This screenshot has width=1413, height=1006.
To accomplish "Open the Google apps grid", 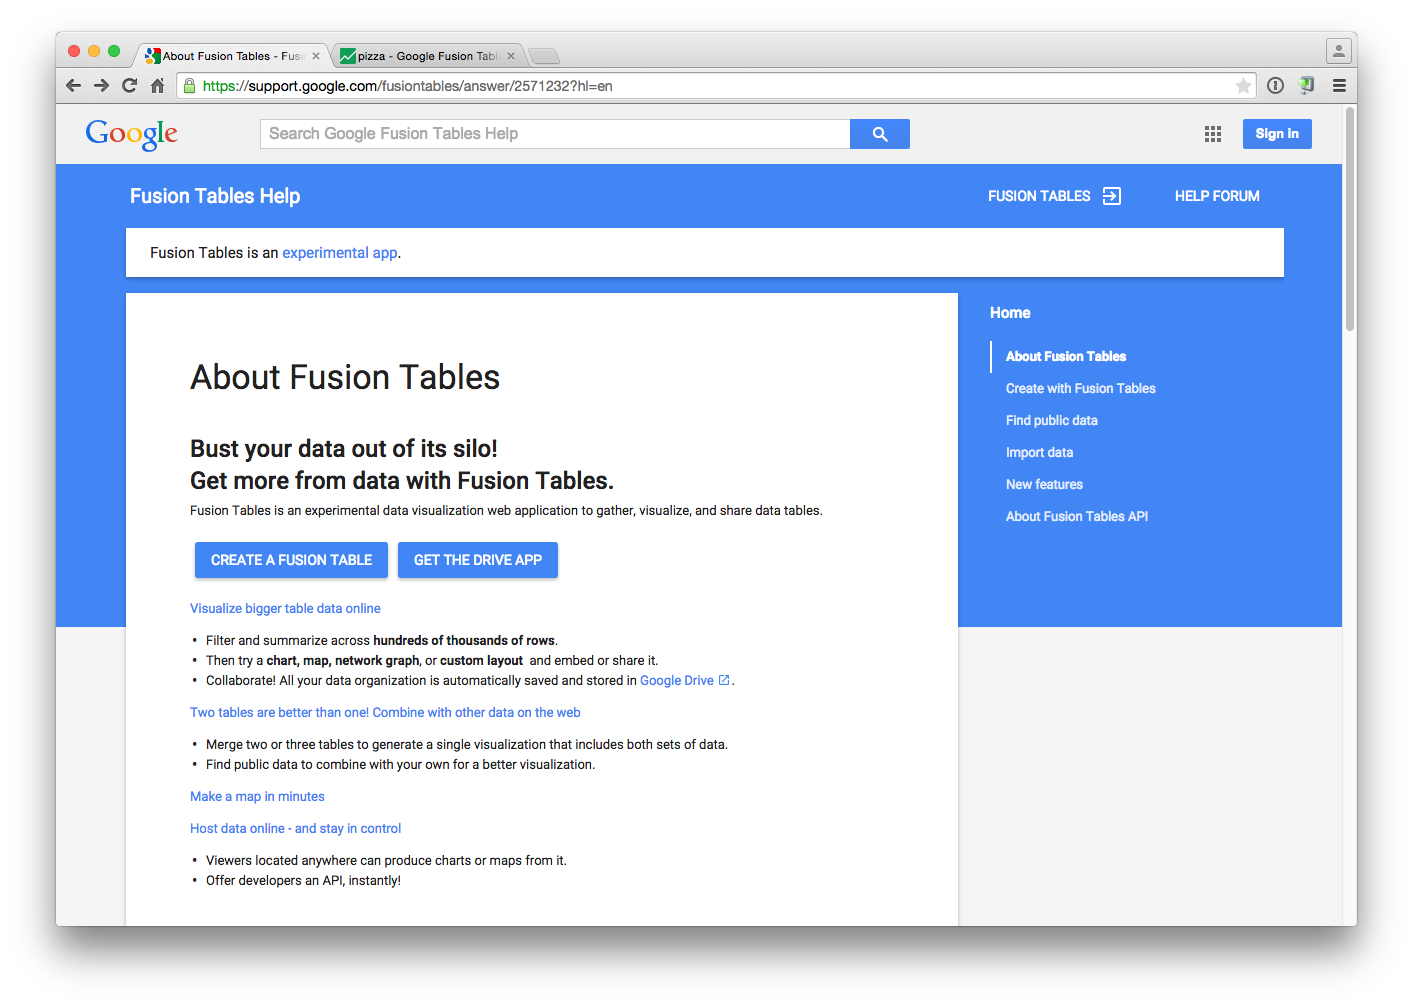I will [x=1213, y=134].
